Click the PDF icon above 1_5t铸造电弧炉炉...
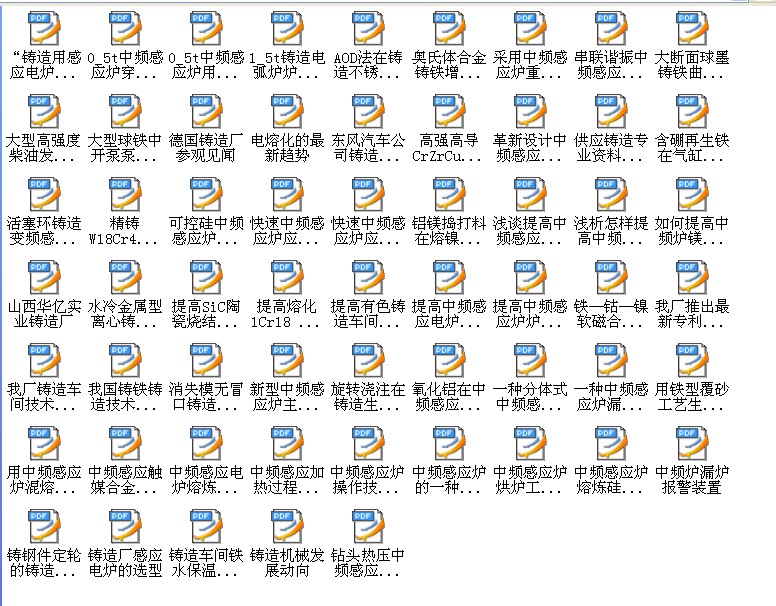Image resolution: width=776 pixels, height=606 pixels. click(287, 28)
